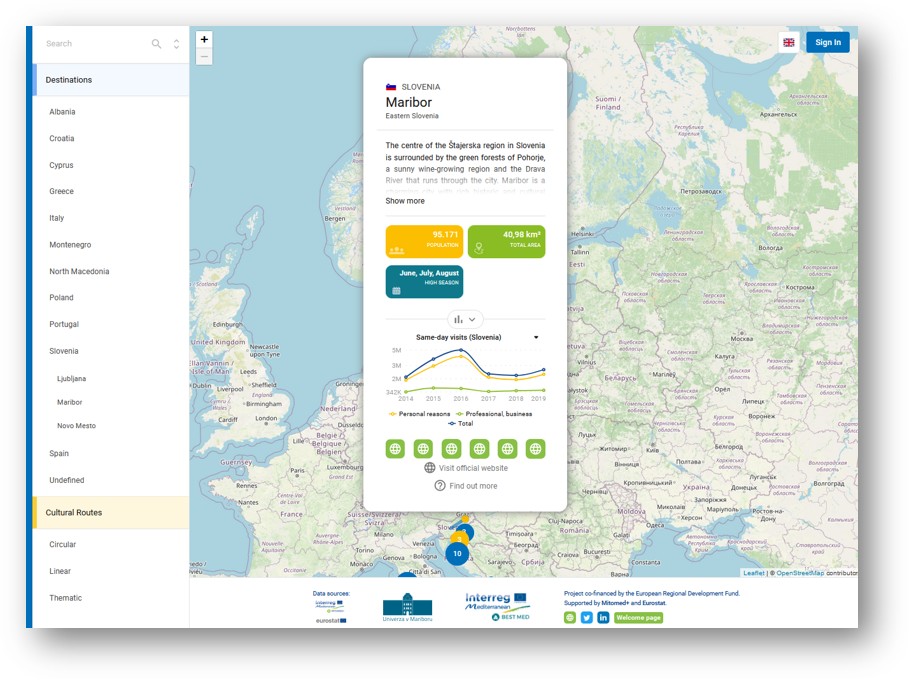
Task: Click the search magnifier icon
Action: click(x=156, y=44)
